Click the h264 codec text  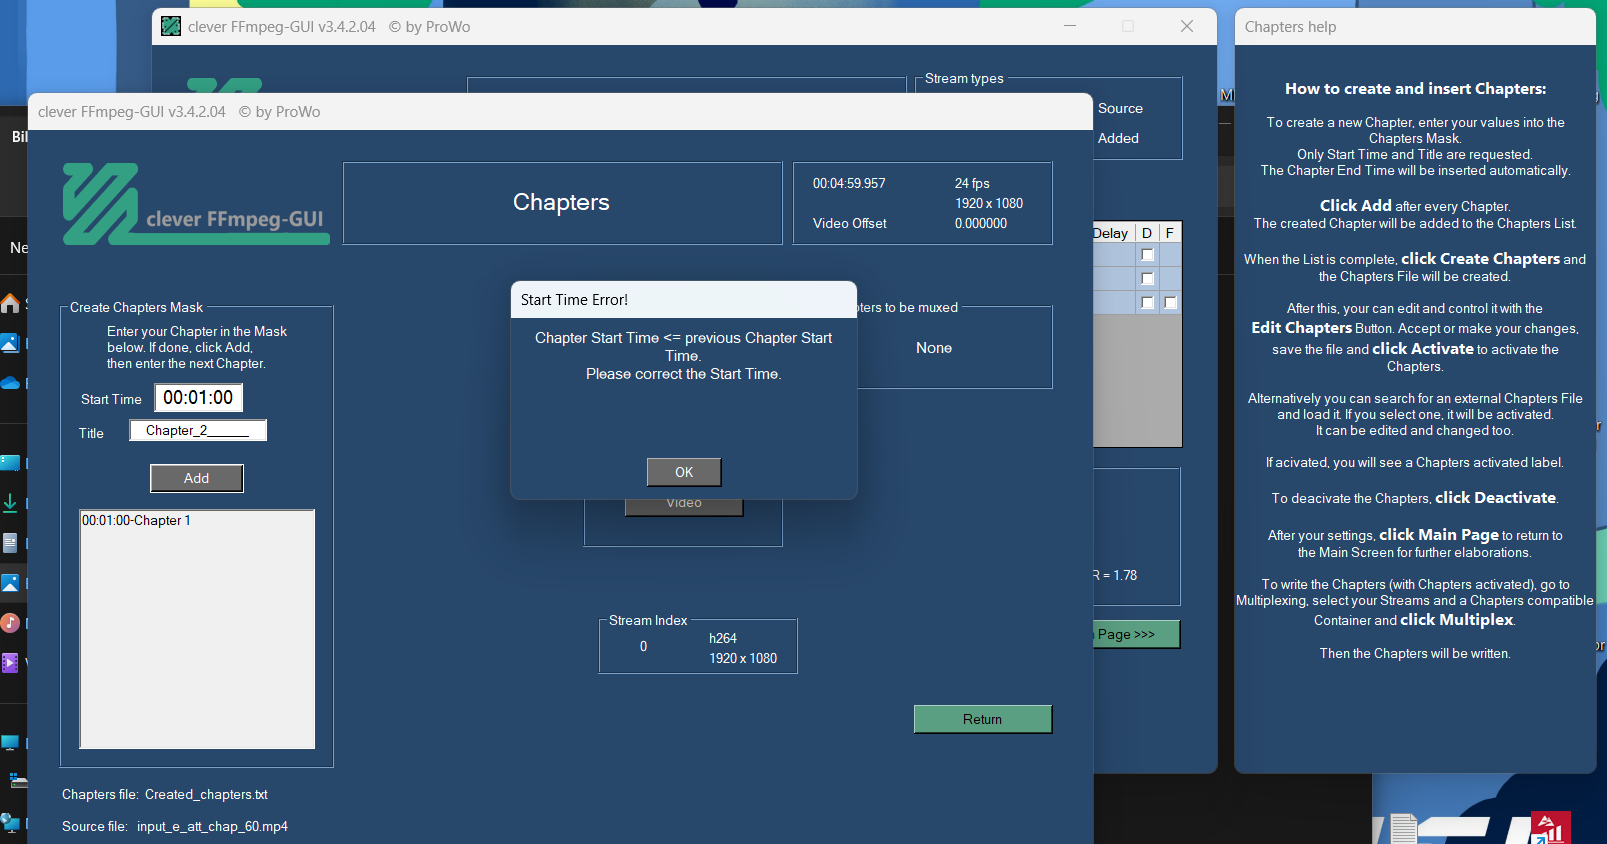pos(723,639)
